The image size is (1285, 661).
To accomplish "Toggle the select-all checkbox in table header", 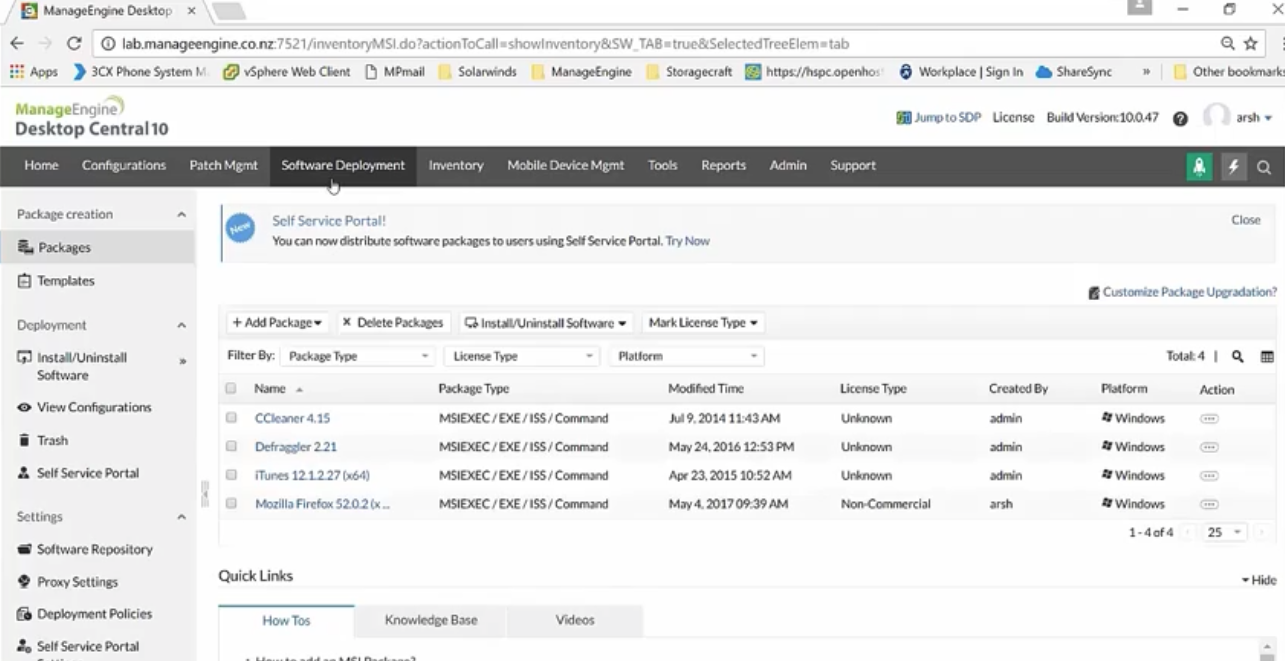I will (231, 389).
